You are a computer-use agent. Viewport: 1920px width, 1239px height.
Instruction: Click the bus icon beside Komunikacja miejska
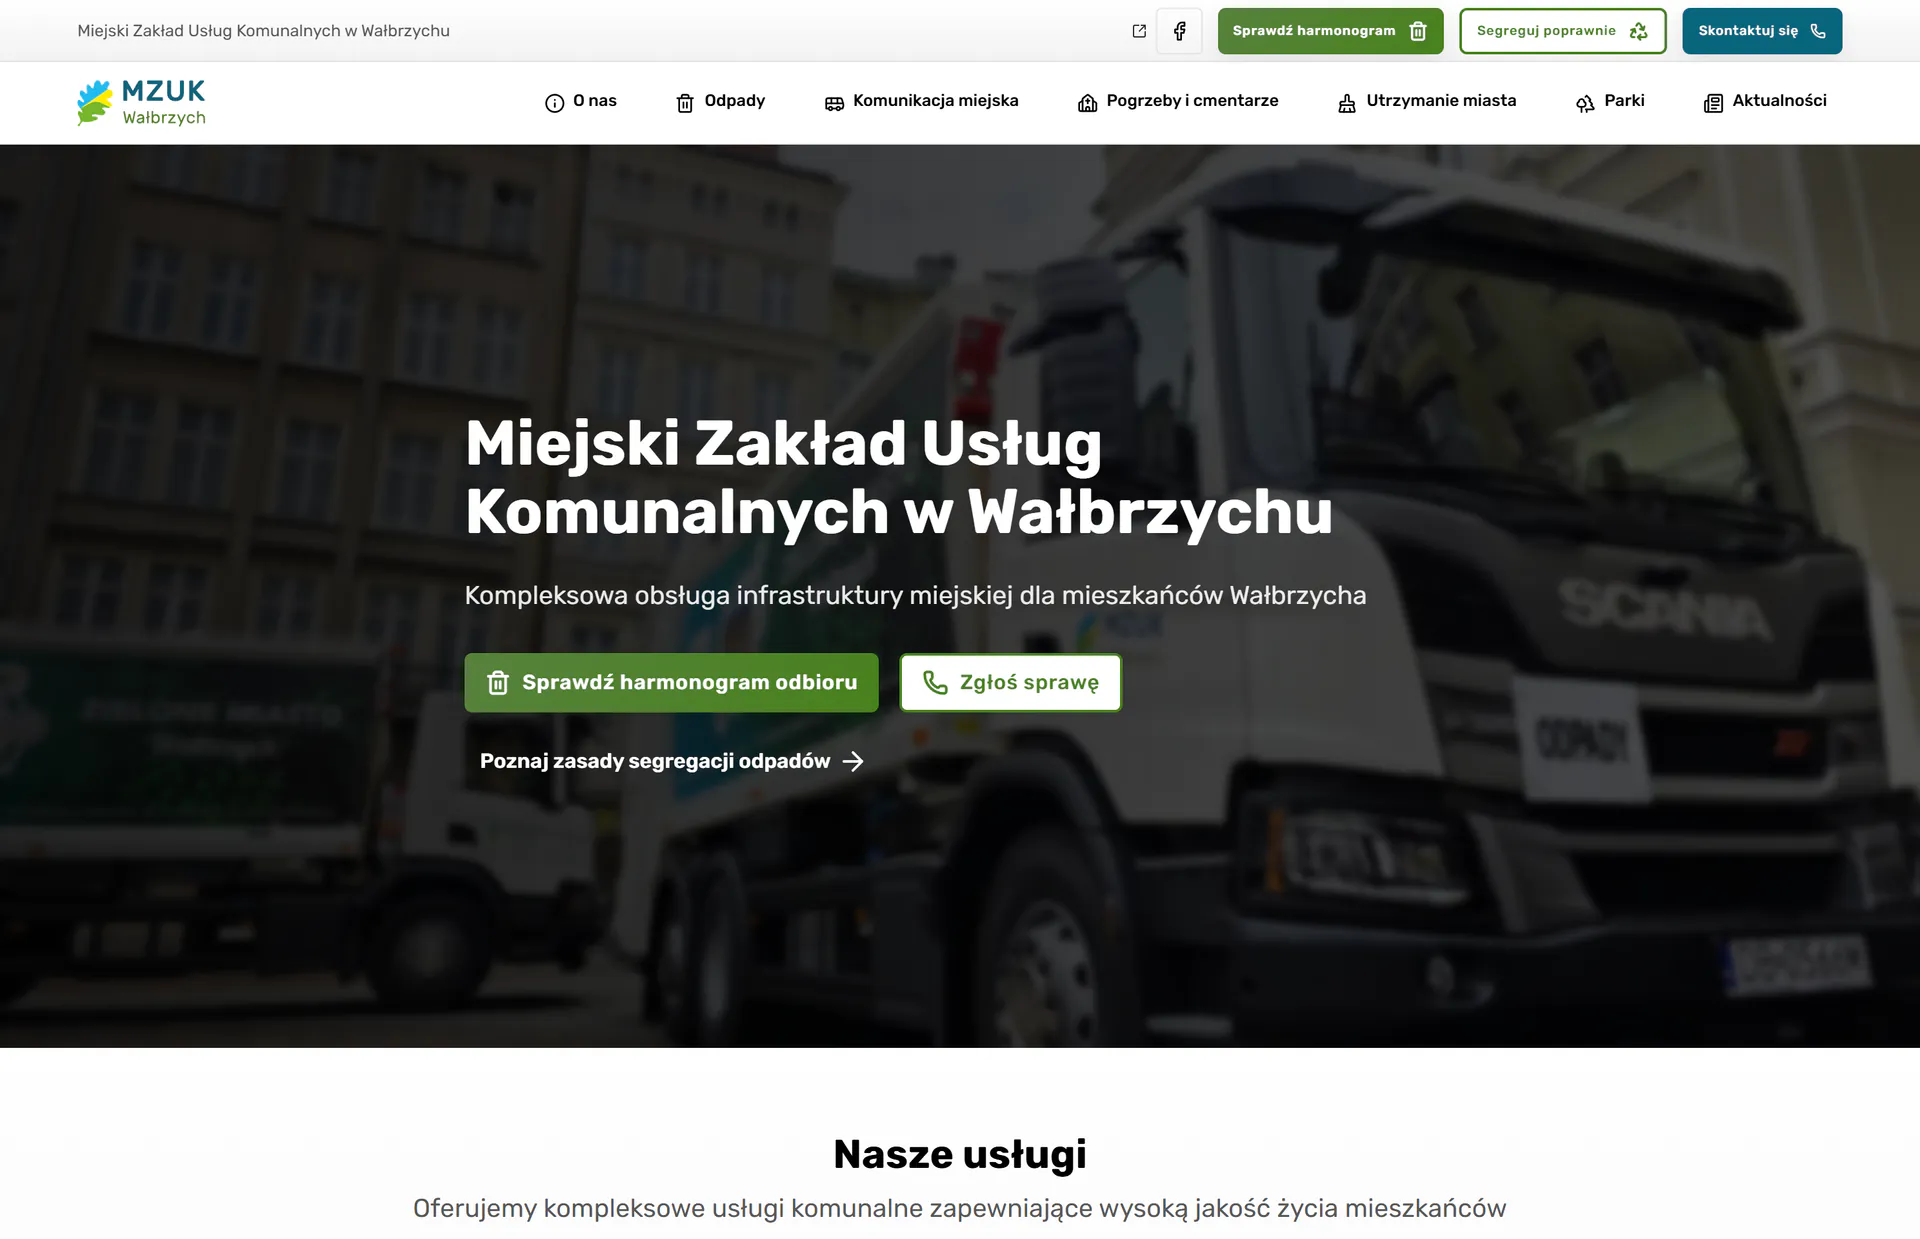(x=834, y=103)
